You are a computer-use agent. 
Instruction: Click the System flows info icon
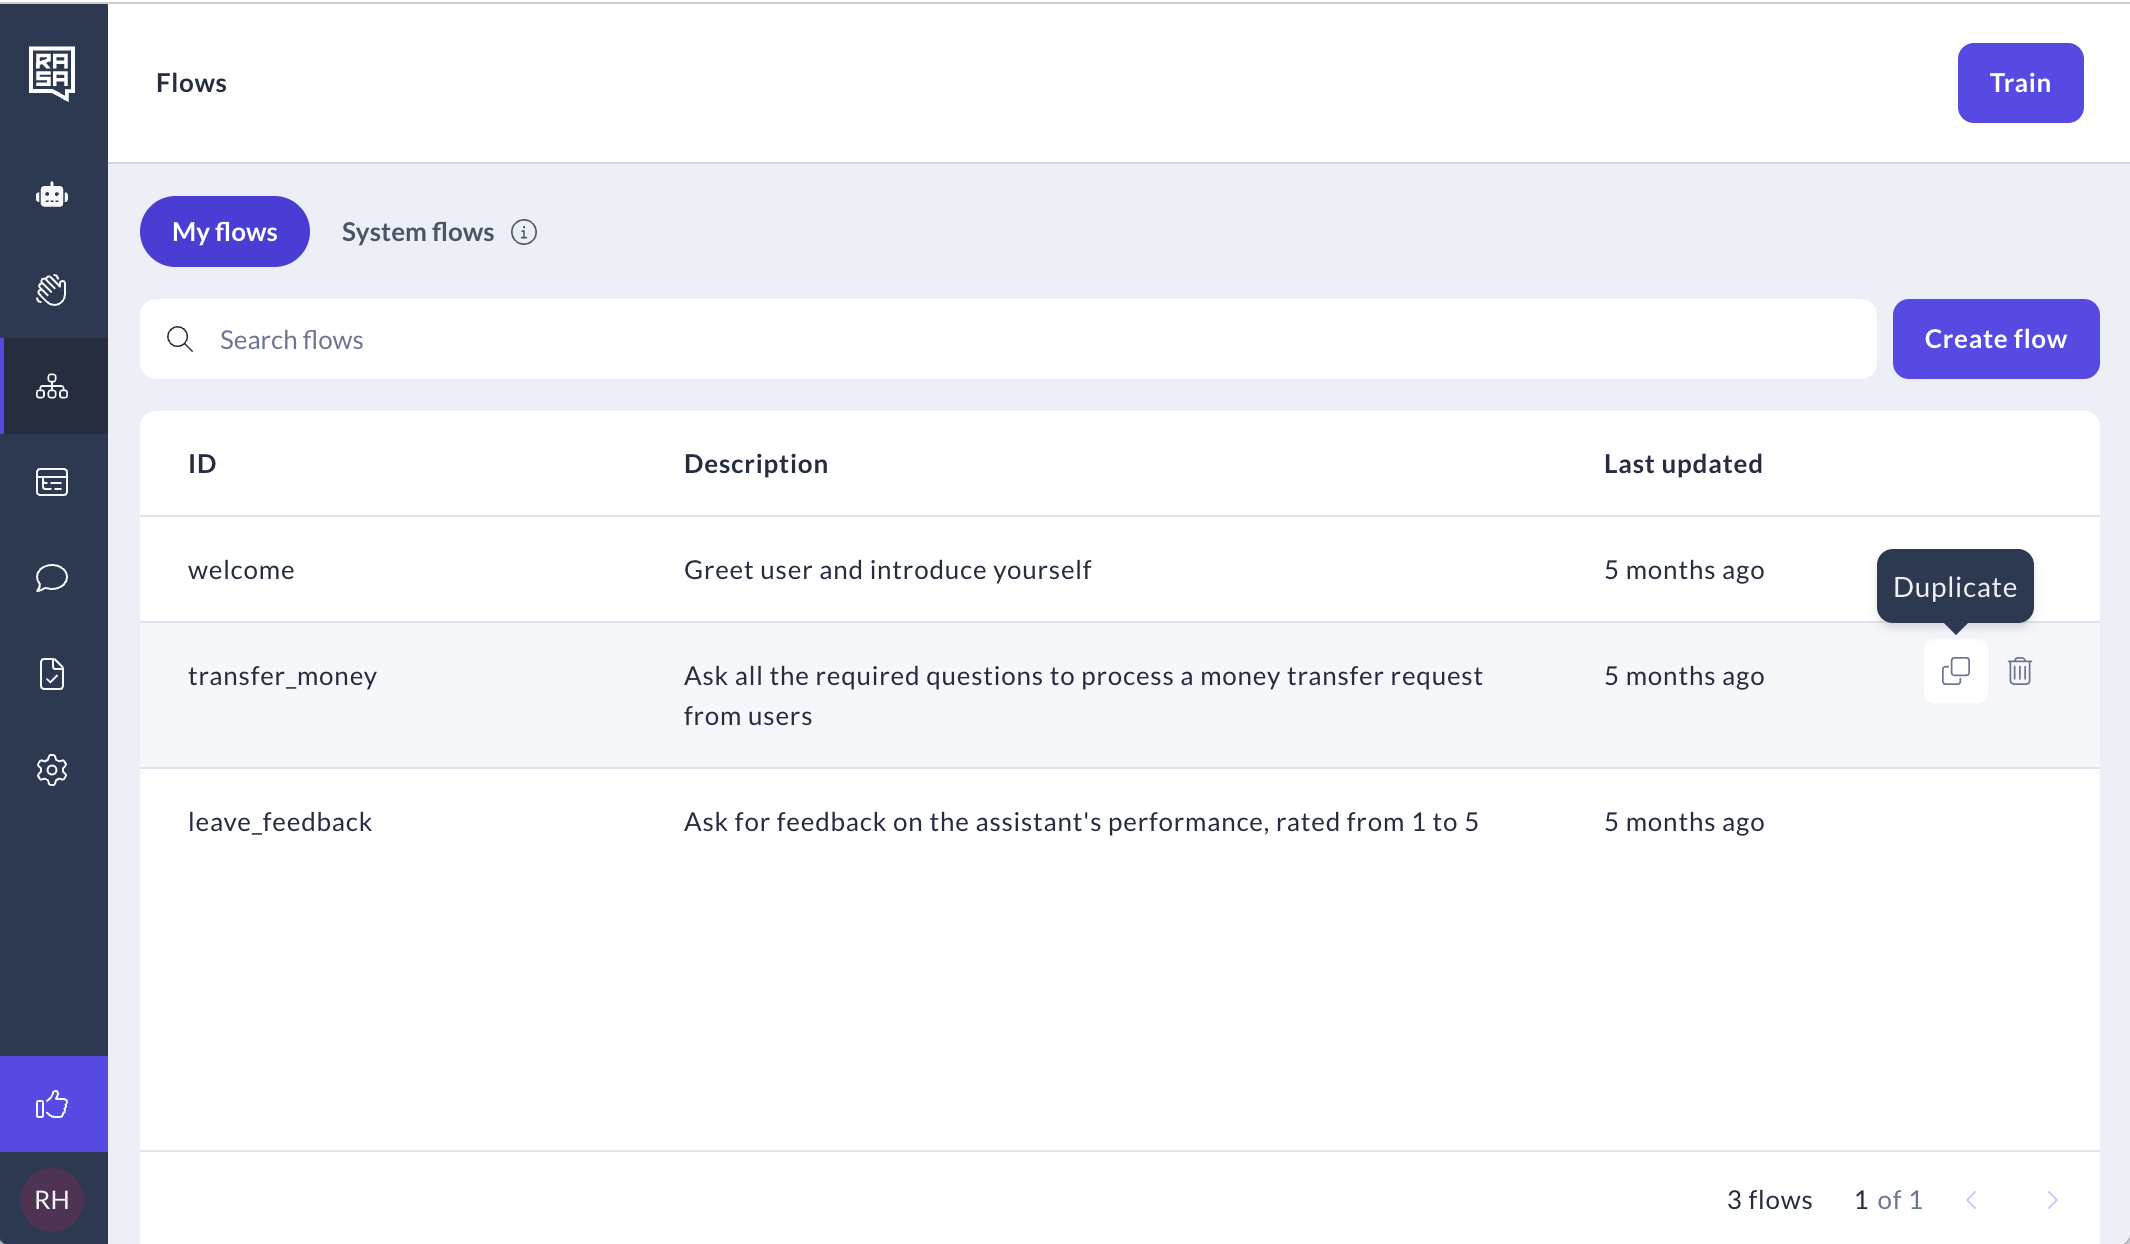coord(524,232)
